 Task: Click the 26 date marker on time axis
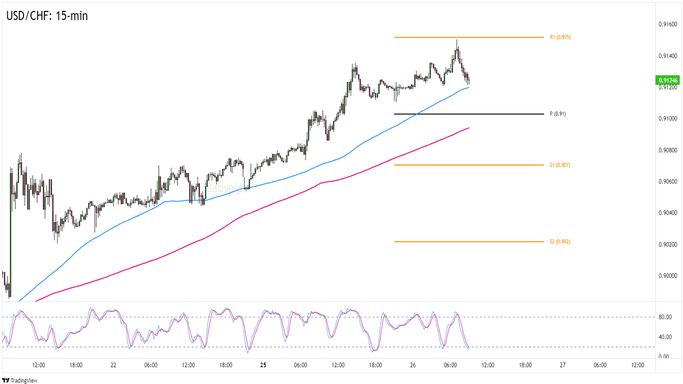click(413, 365)
